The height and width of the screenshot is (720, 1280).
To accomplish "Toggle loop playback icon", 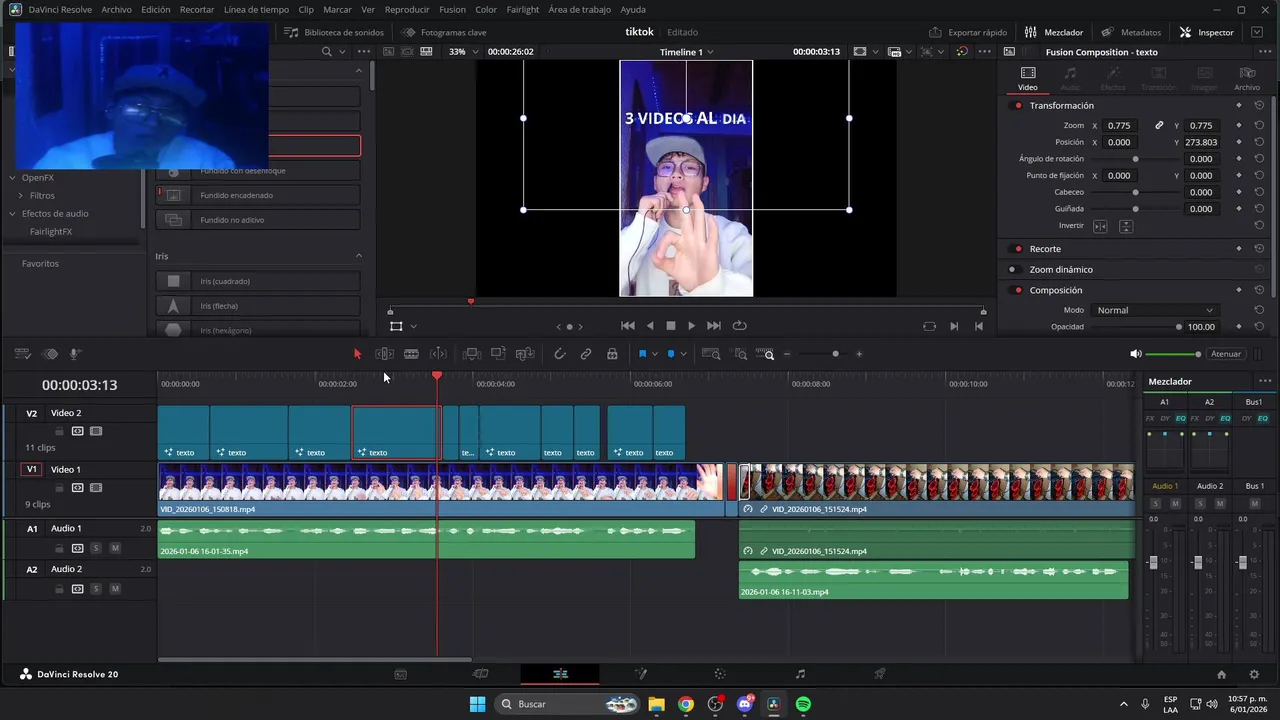I will (x=740, y=326).
